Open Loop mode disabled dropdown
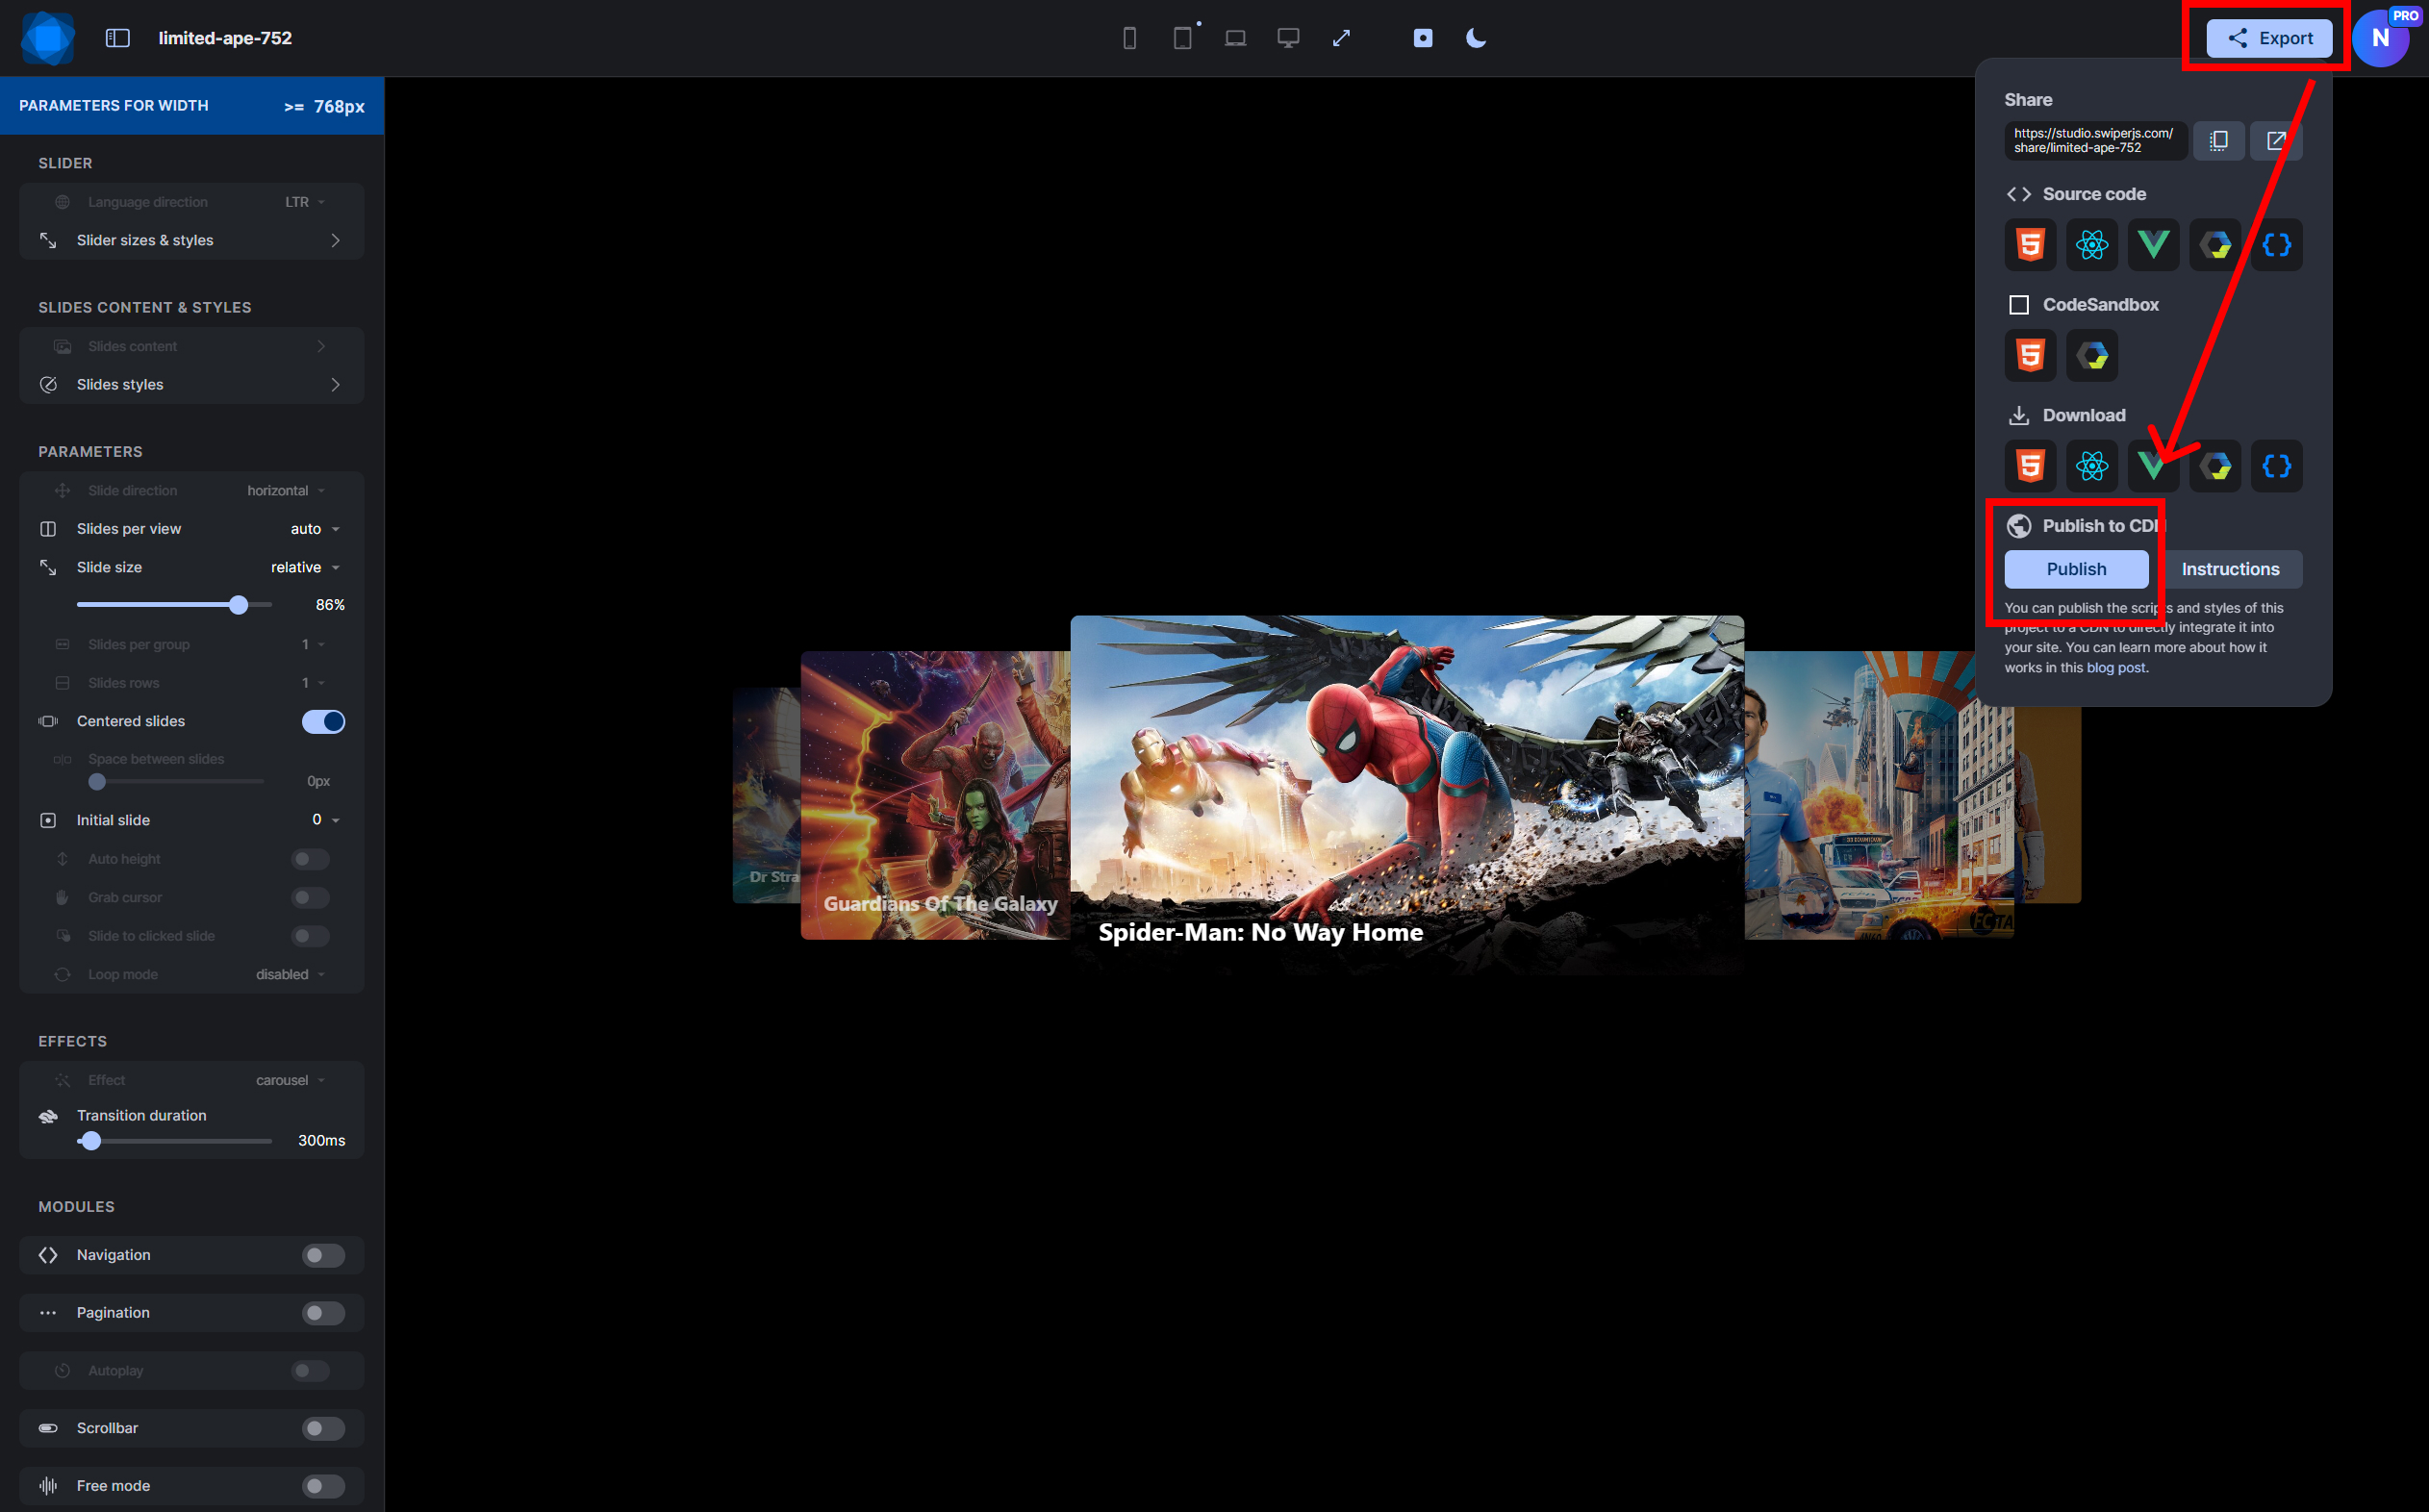This screenshot has height=1512, width=2429. (x=290, y=974)
